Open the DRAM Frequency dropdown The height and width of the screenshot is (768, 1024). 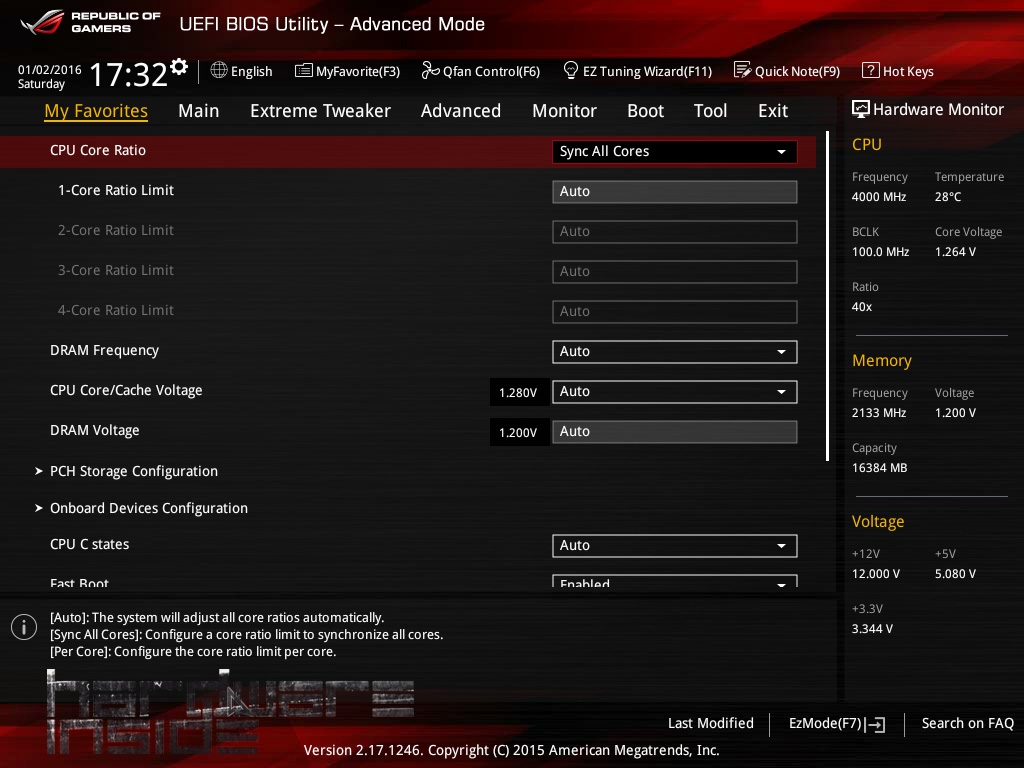coord(675,351)
